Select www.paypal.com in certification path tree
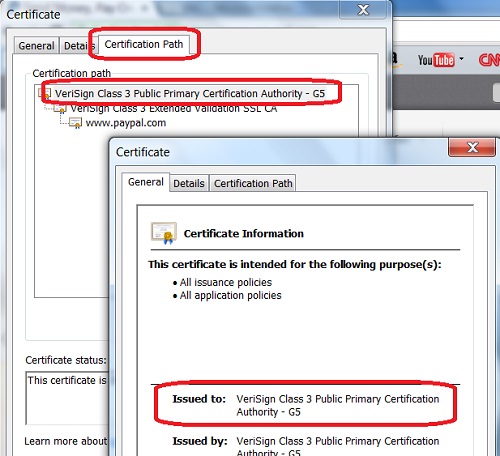This screenshot has height=456, width=500. [x=126, y=123]
